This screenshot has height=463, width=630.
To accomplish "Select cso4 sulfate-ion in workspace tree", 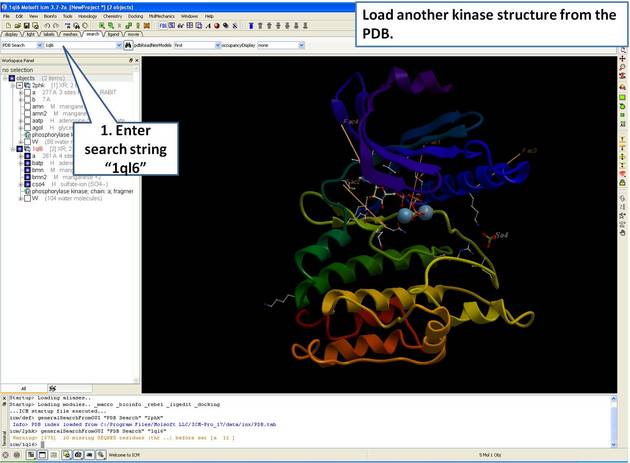I will (38, 183).
